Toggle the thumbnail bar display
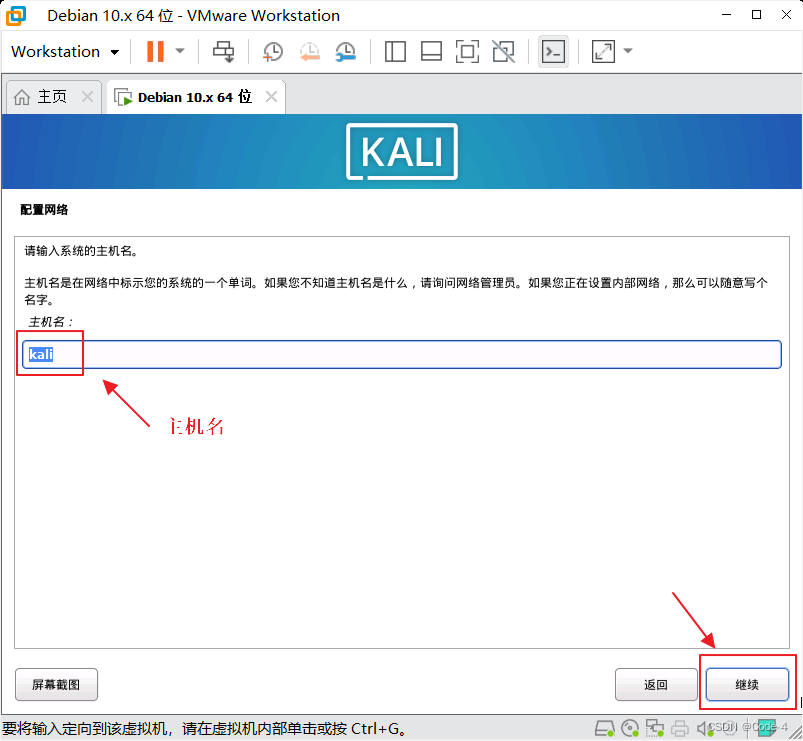803x741 pixels. coord(431,51)
